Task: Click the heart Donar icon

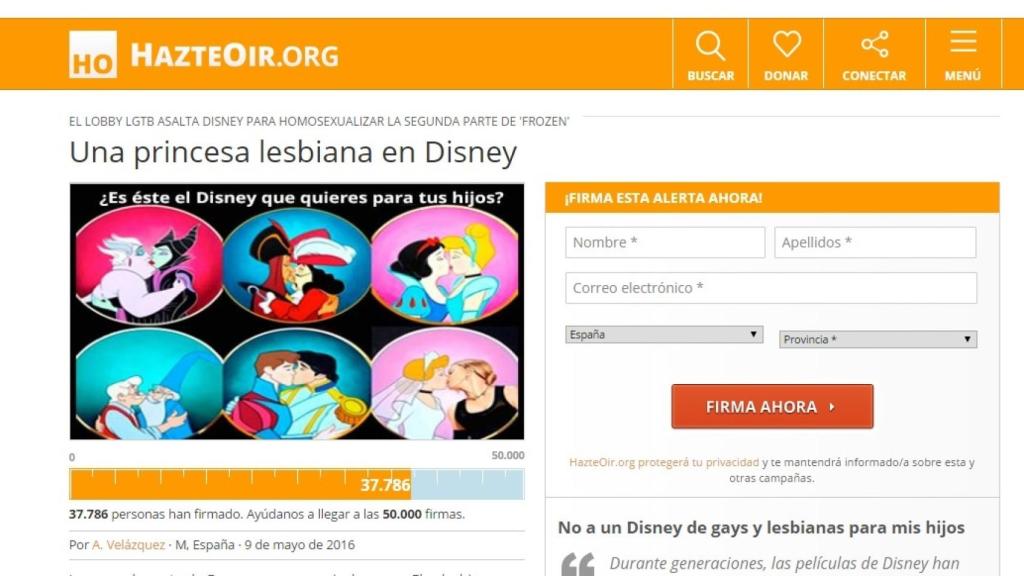Action: (786, 44)
